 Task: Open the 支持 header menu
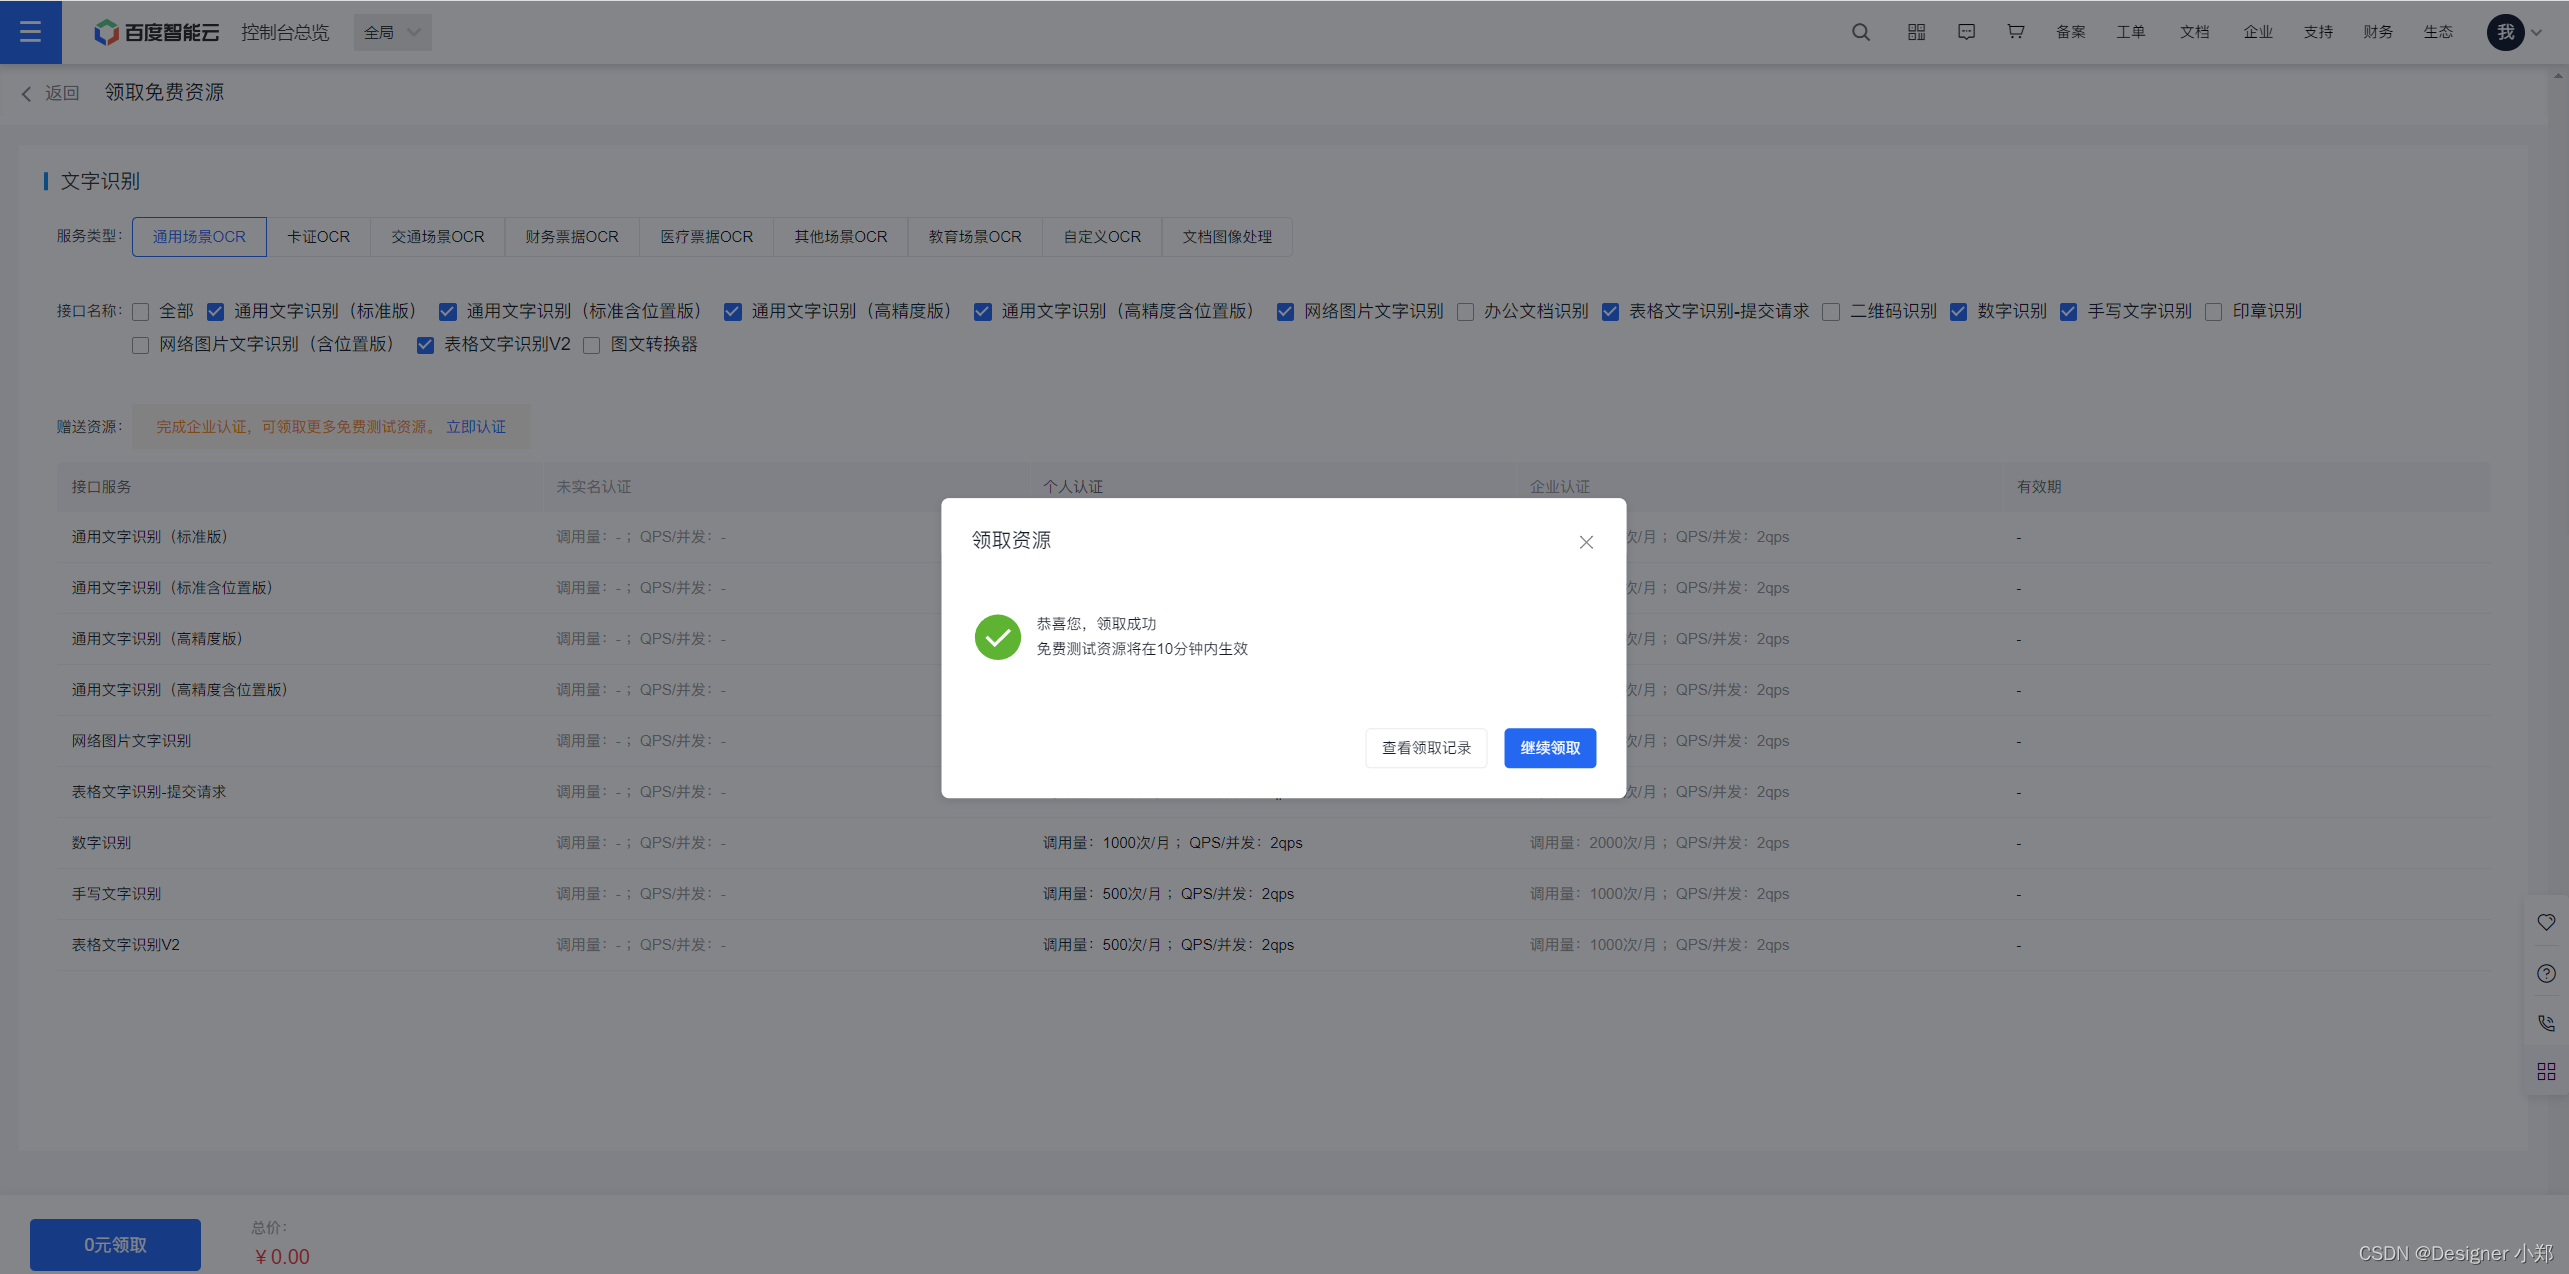(2318, 32)
